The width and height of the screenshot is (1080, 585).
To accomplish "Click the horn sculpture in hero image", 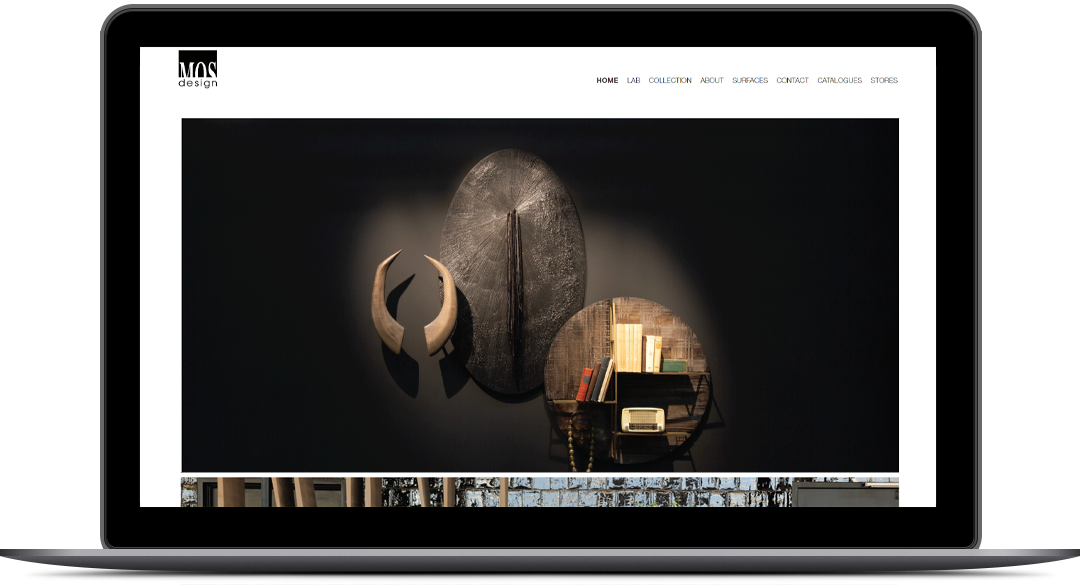I will [413, 303].
